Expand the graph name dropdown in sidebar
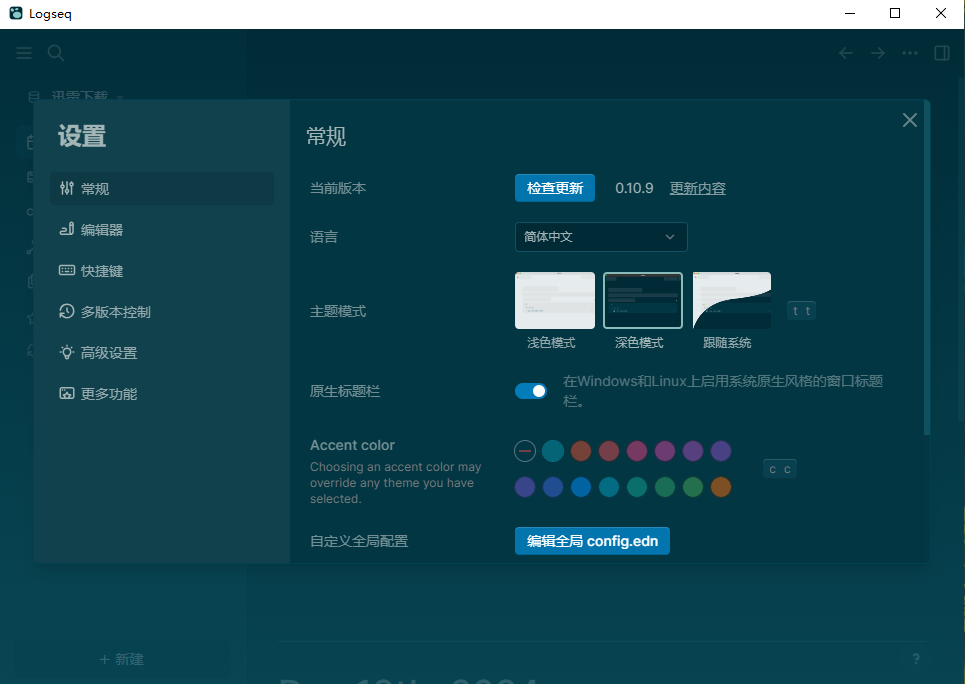Viewport: 965px width, 684px height. click(x=119, y=97)
